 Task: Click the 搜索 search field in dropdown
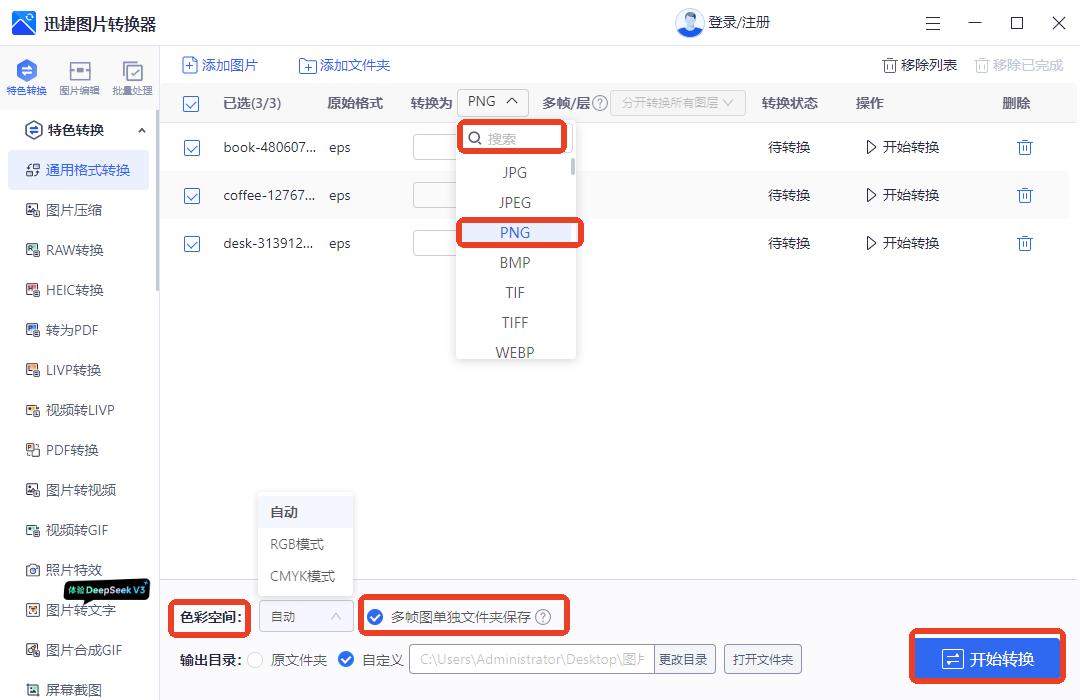click(x=512, y=137)
